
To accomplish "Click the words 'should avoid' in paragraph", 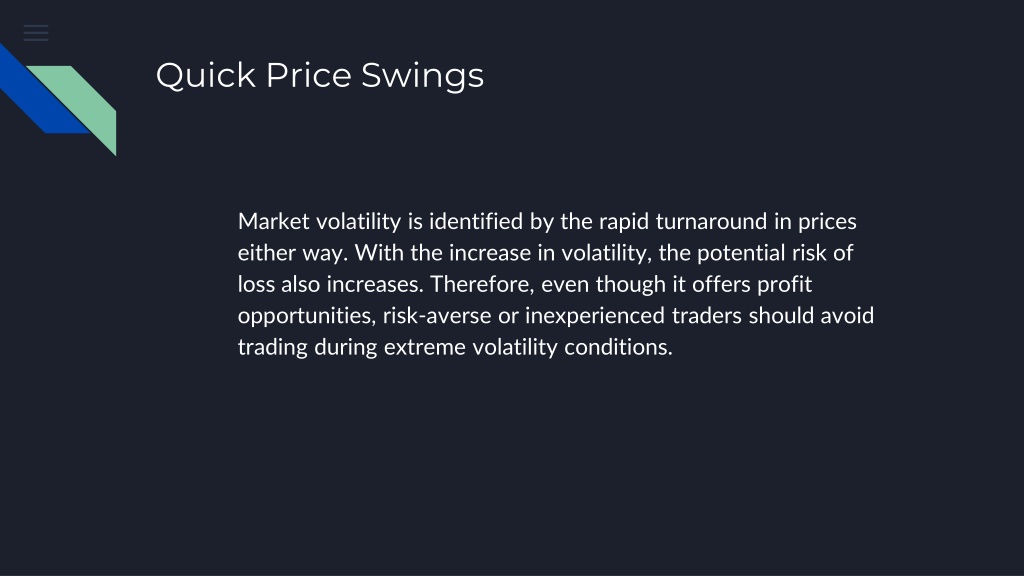I will coord(811,315).
